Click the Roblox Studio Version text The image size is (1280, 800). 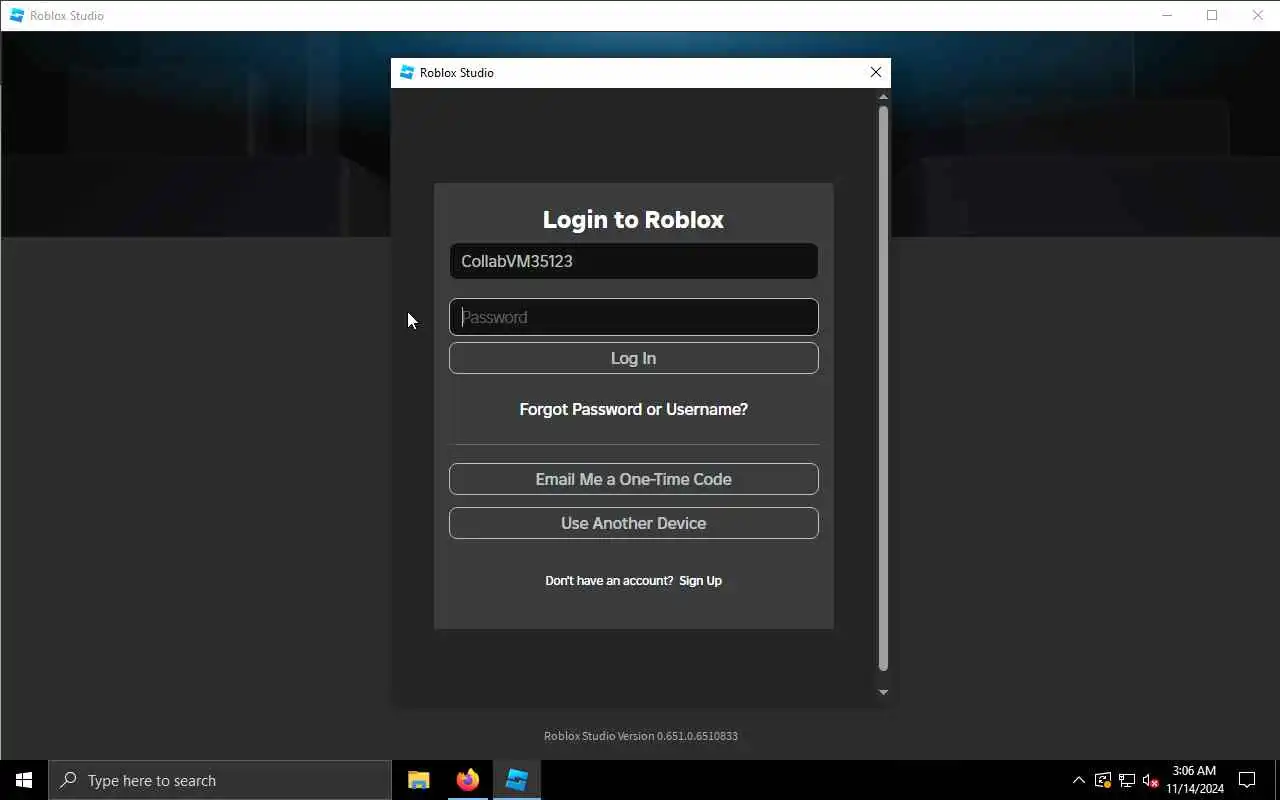(641, 736)
